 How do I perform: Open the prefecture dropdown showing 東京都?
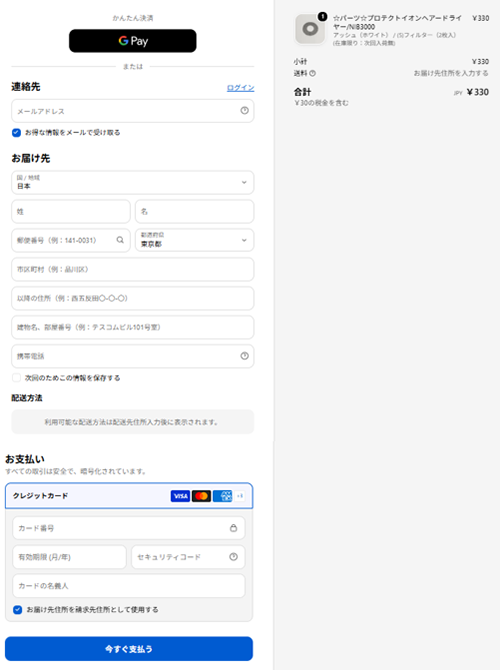[x=195, y=240]
